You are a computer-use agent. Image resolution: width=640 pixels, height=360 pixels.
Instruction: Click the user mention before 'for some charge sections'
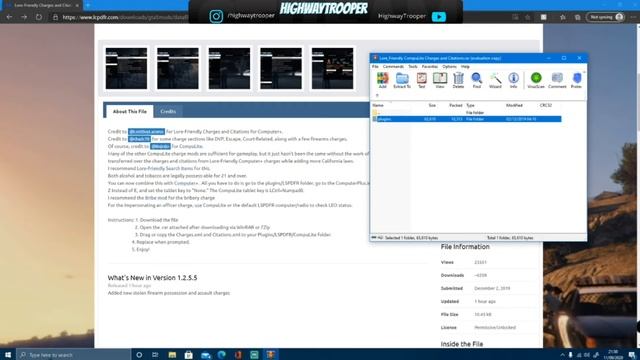click(x=139, y=139)
